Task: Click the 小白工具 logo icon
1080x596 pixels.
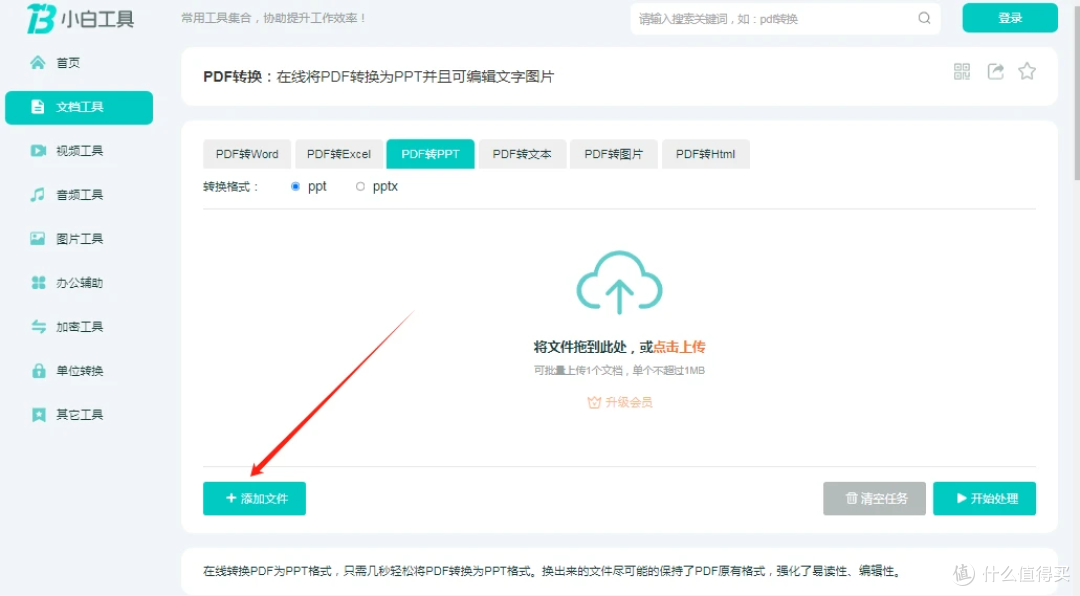Action: pyautogui.click(x=41, y=18)
